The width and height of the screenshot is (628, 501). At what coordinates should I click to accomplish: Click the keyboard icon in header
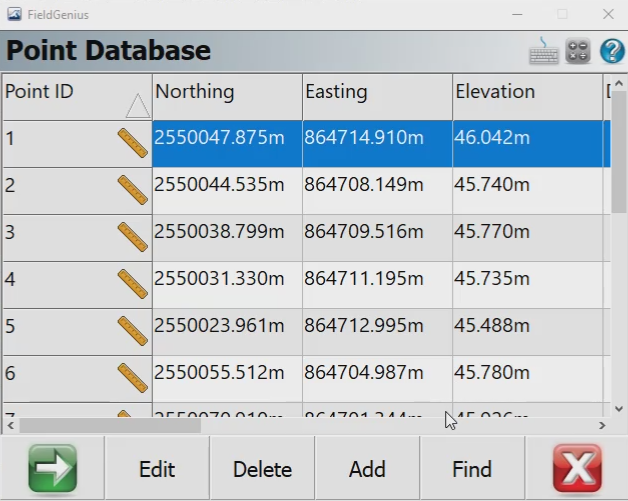pos(544,51)
